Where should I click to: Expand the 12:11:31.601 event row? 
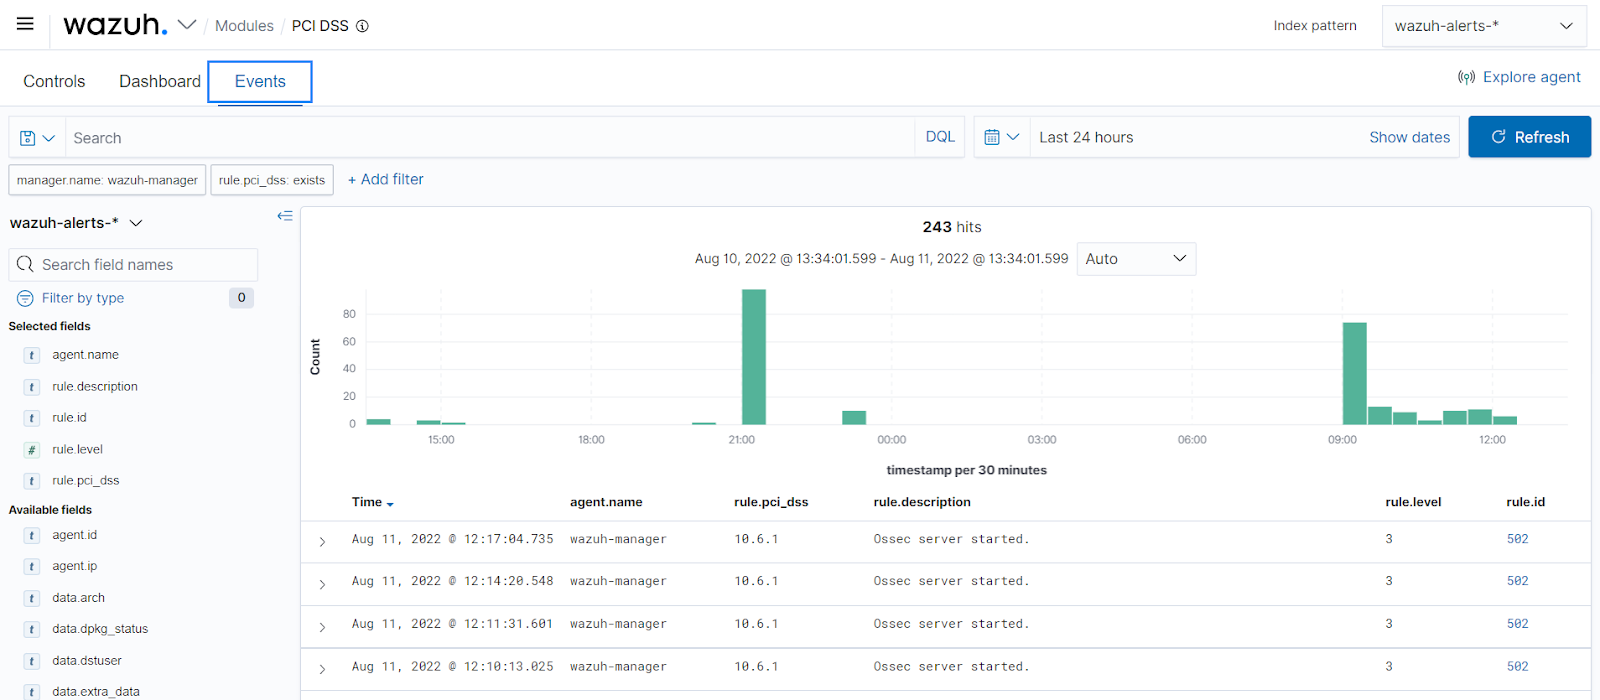click(322, 627)
